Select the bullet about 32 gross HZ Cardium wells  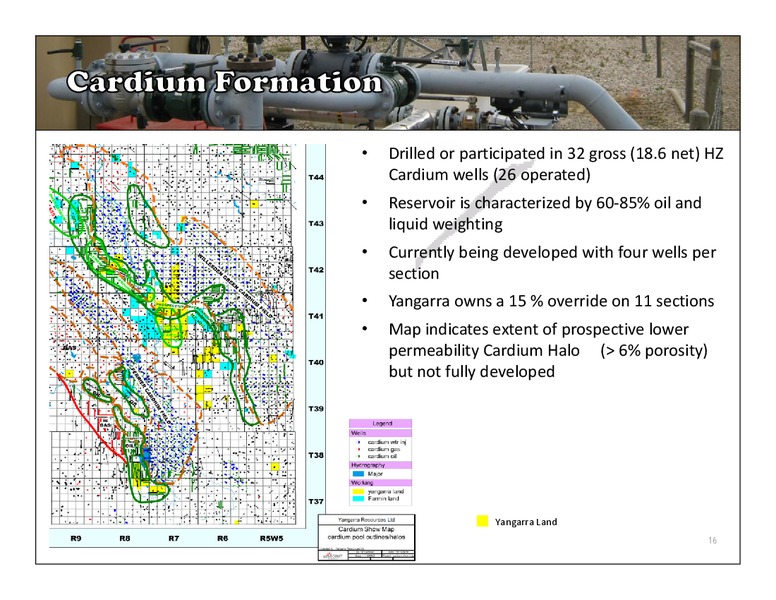tap(556, 164)
